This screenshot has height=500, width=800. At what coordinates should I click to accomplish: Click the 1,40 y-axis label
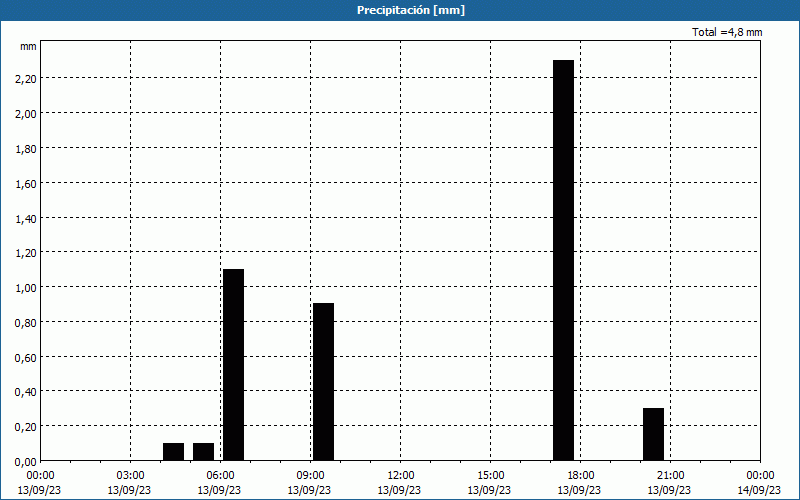26,218
